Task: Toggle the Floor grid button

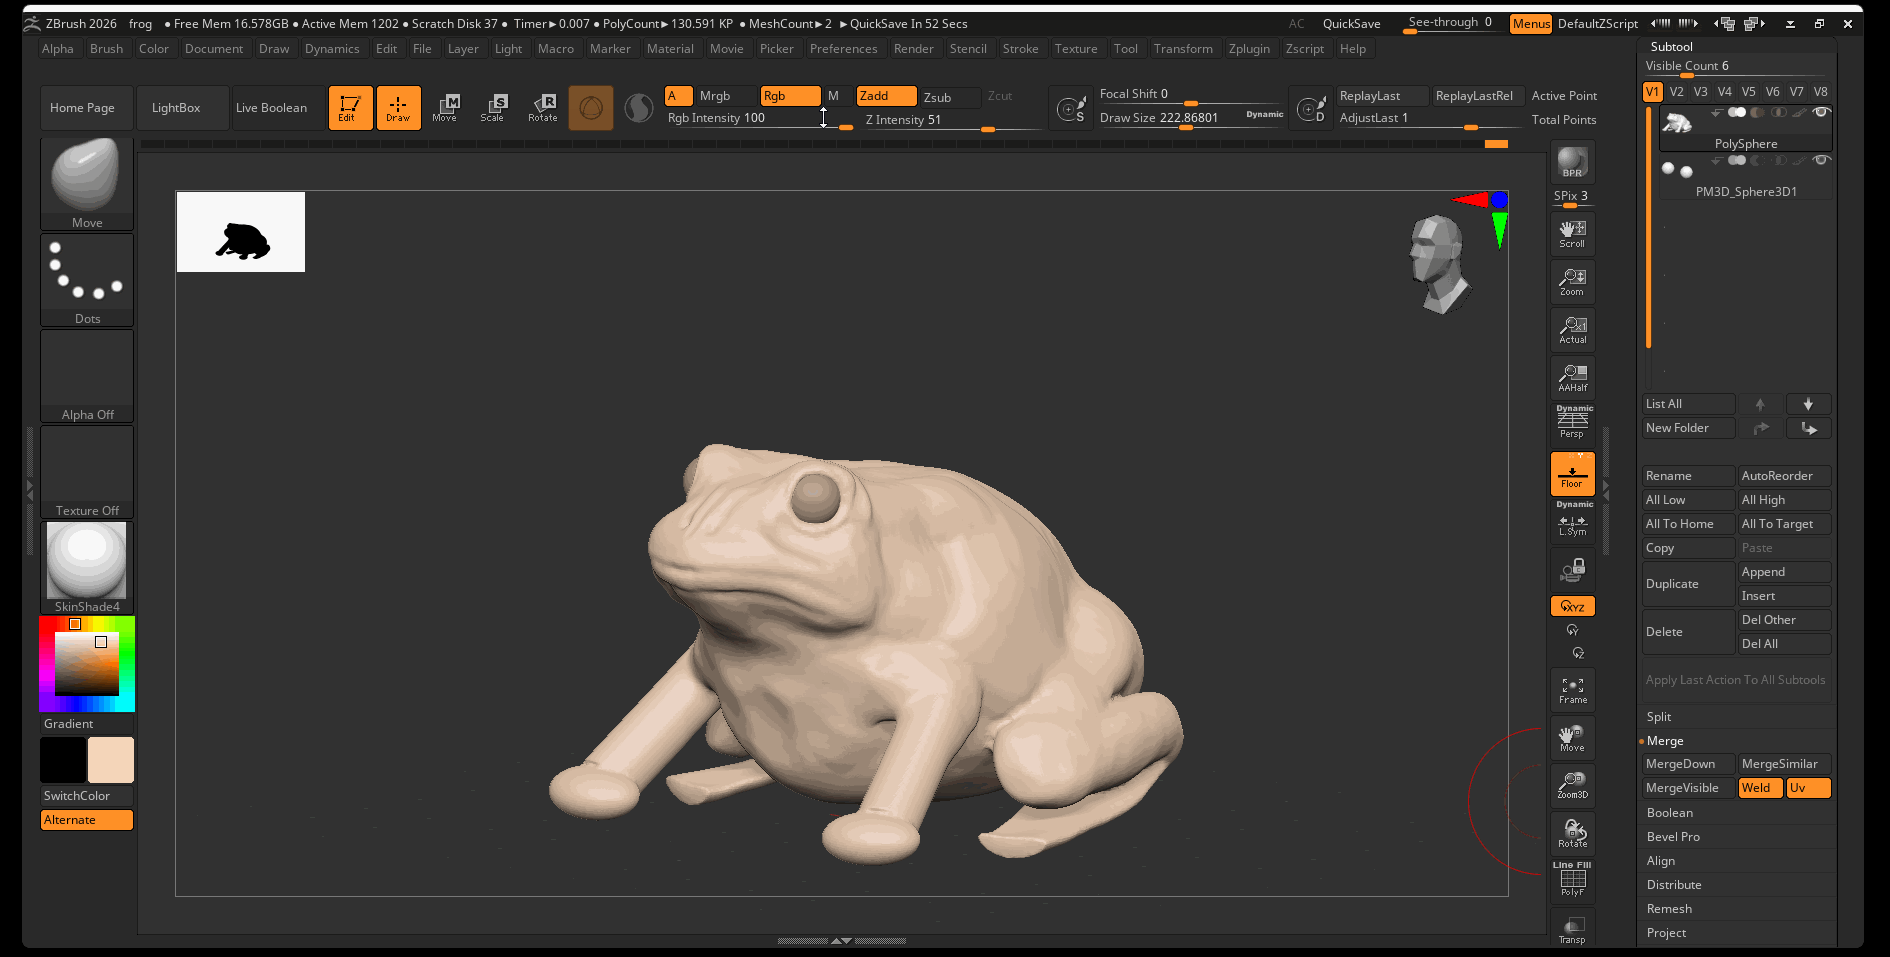Action: [1572, 474]
